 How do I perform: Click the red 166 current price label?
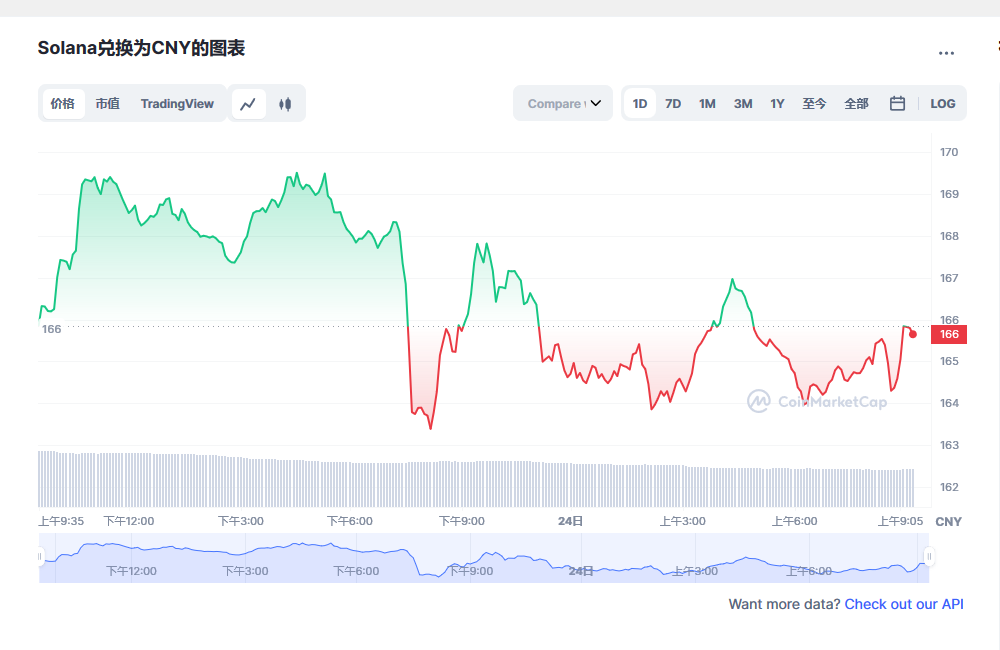(949, 334)
